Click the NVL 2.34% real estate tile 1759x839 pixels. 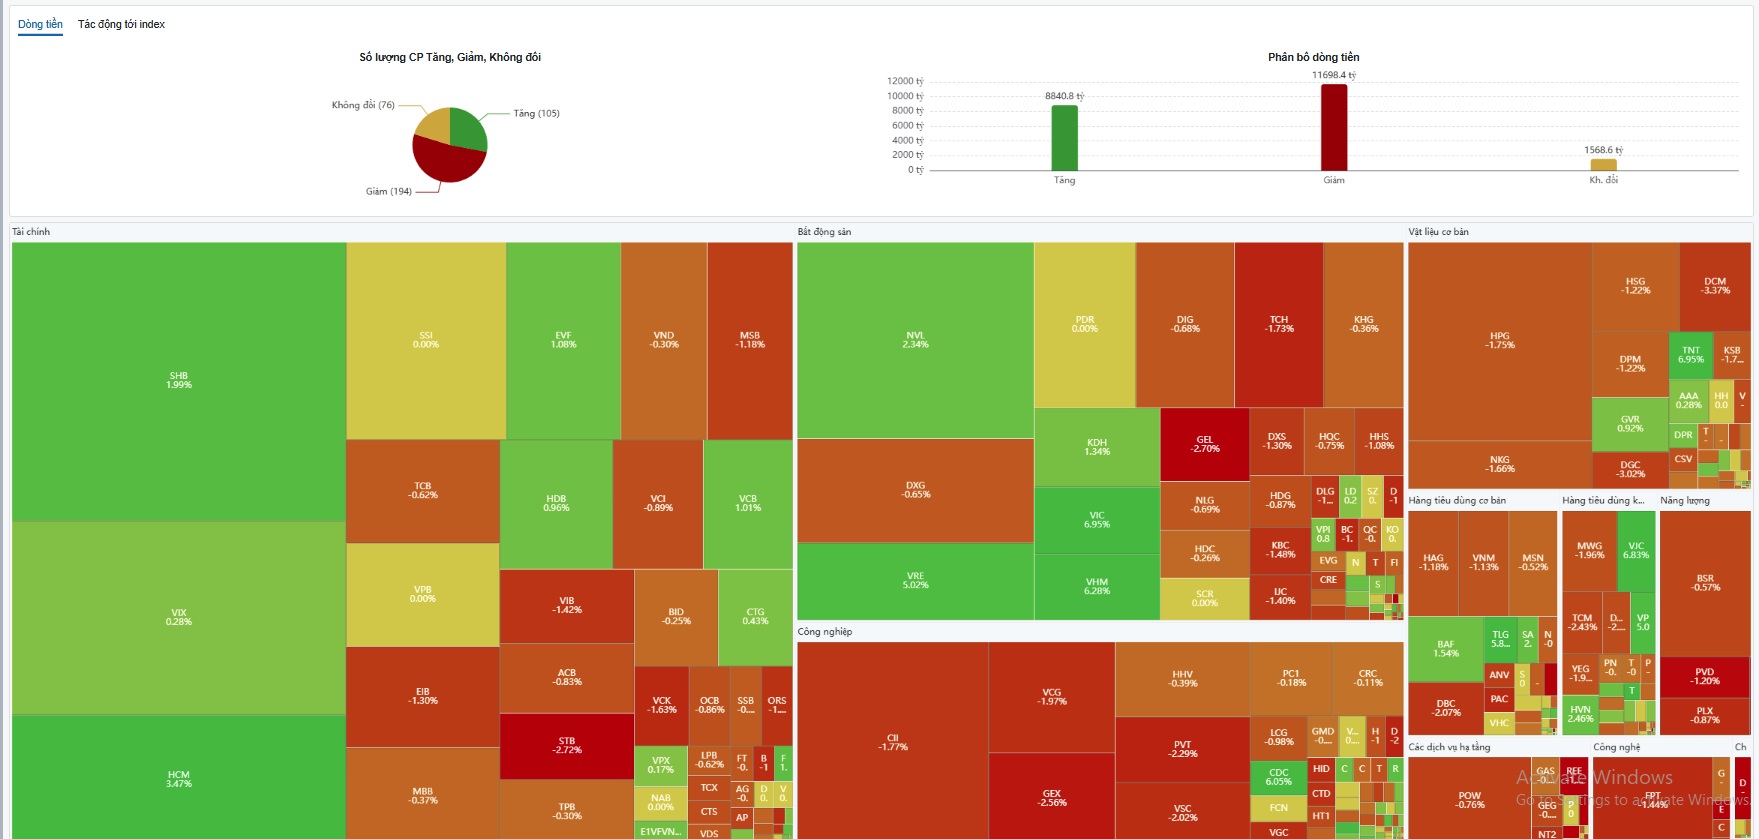tap(915, 340)
